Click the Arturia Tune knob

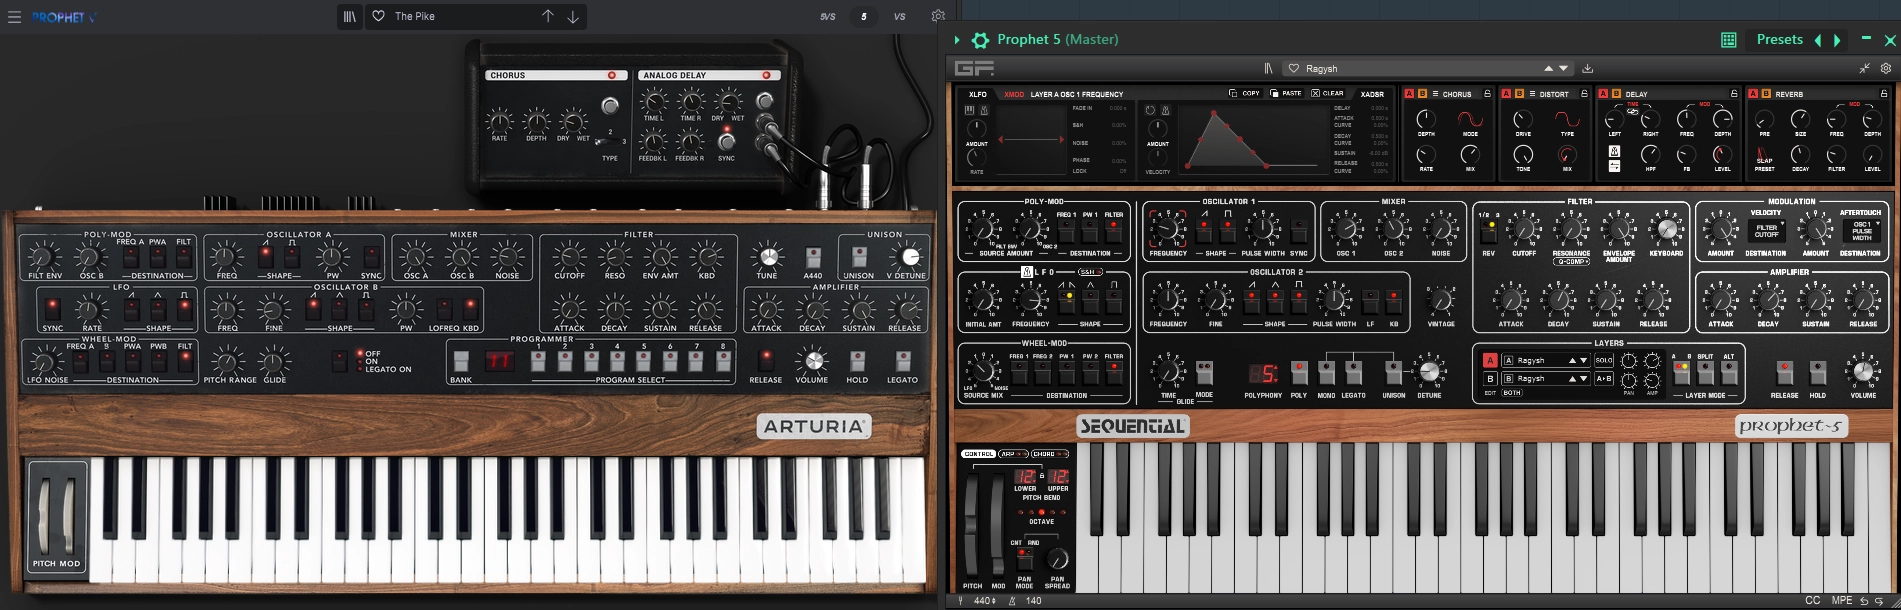767,257
